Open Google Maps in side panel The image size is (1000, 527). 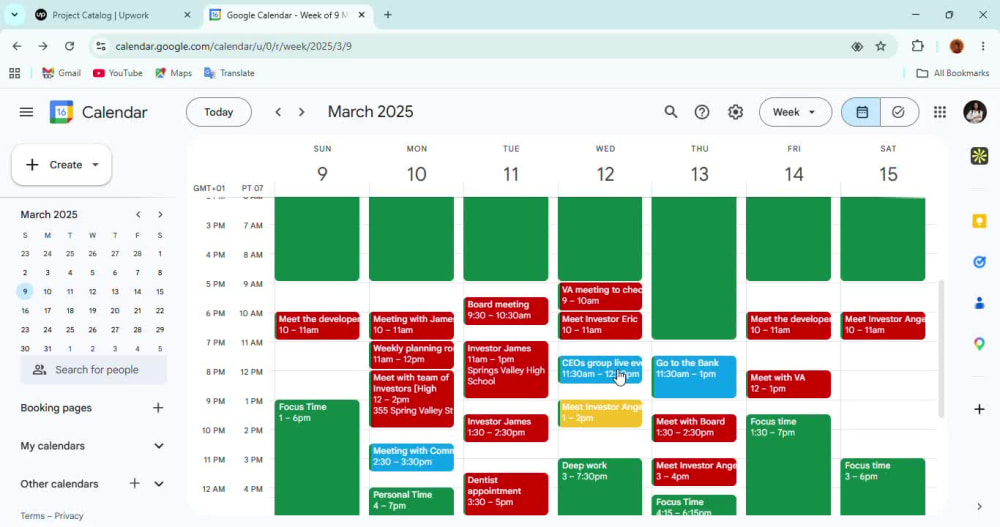point(979,344)
